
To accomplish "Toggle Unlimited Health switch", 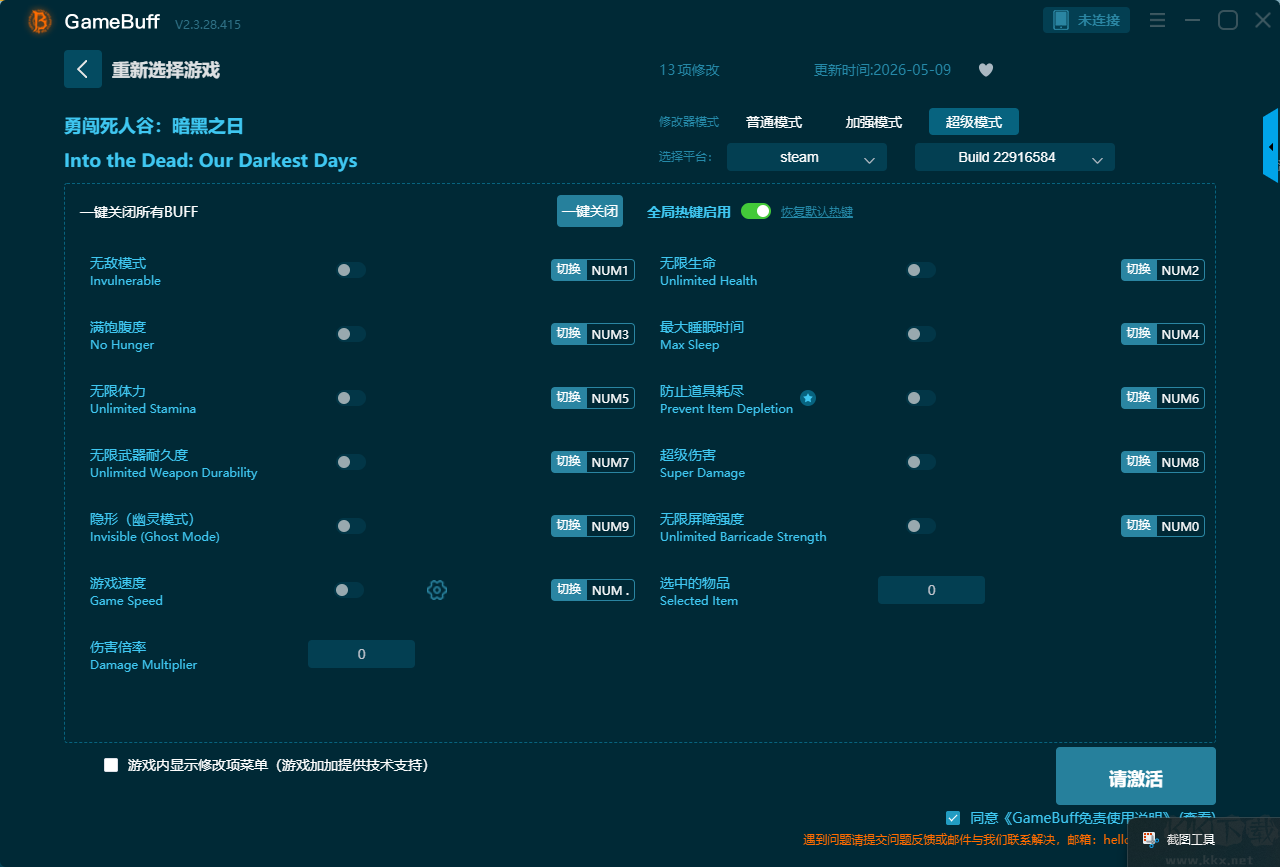I will (x=921, y=270).
